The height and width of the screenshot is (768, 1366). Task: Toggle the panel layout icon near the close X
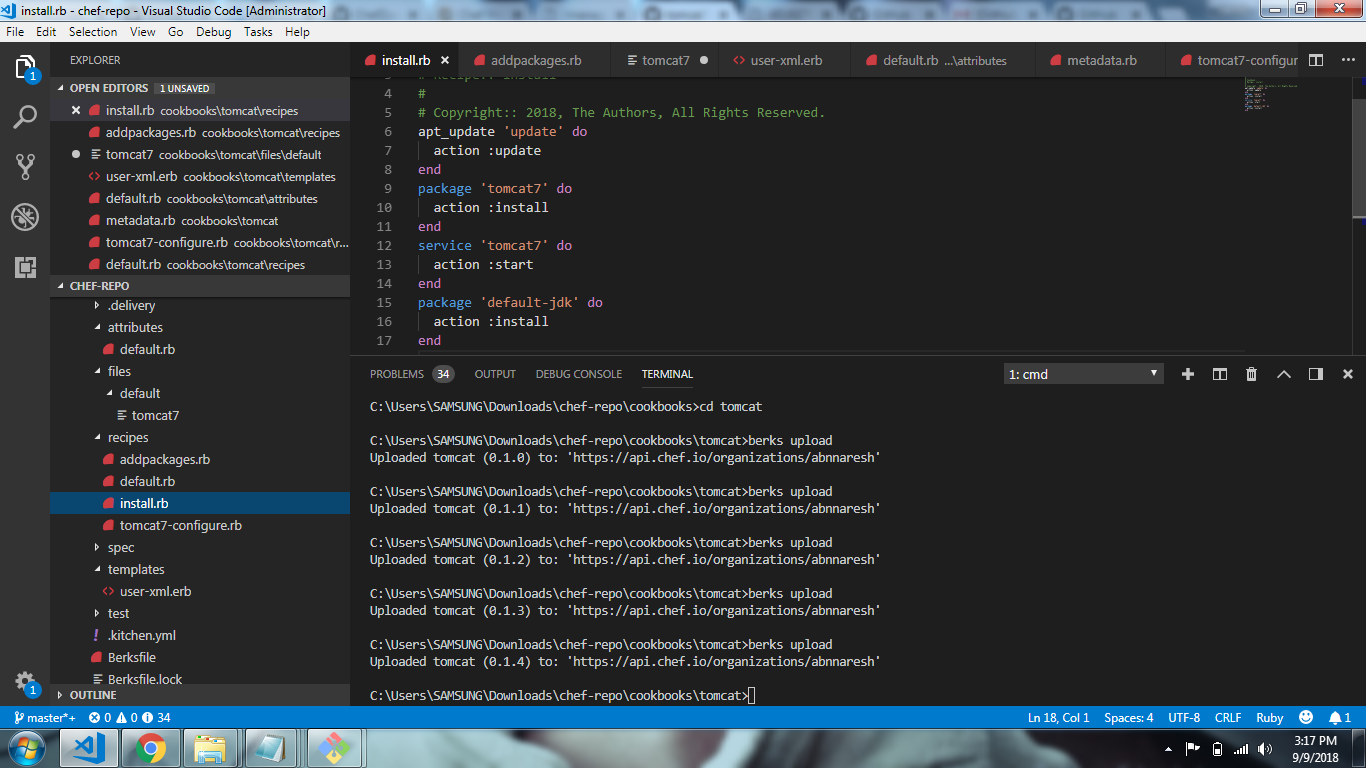point(1315,373)
